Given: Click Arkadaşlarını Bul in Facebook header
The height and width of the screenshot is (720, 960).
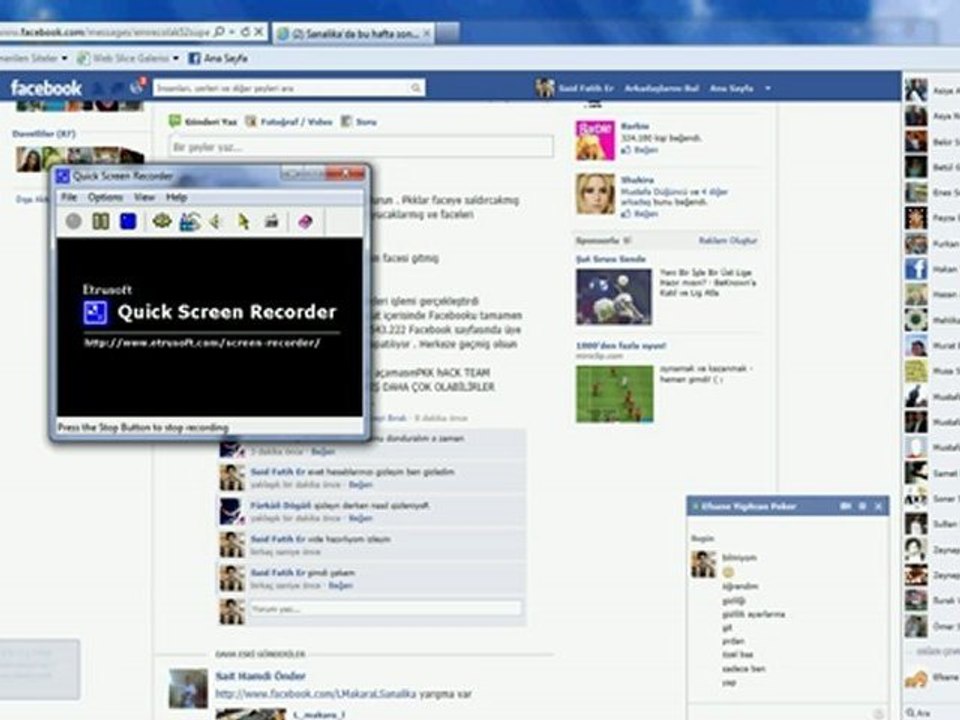Looking at the screenshot, I should tap(661, 88).
